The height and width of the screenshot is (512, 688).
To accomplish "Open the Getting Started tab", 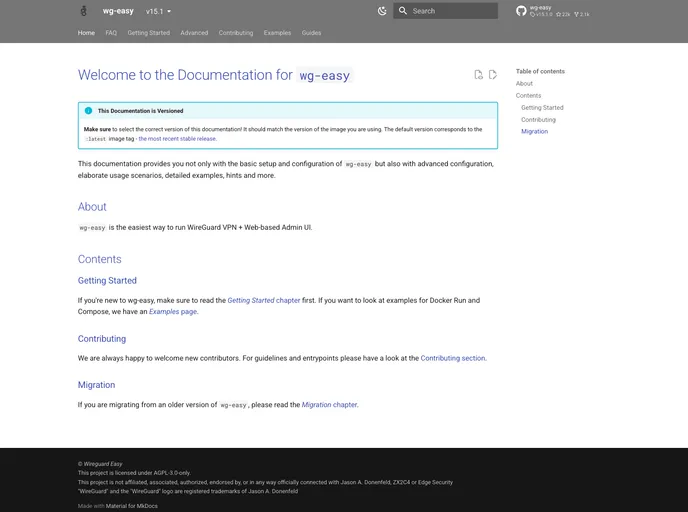I will coord(148,33).
